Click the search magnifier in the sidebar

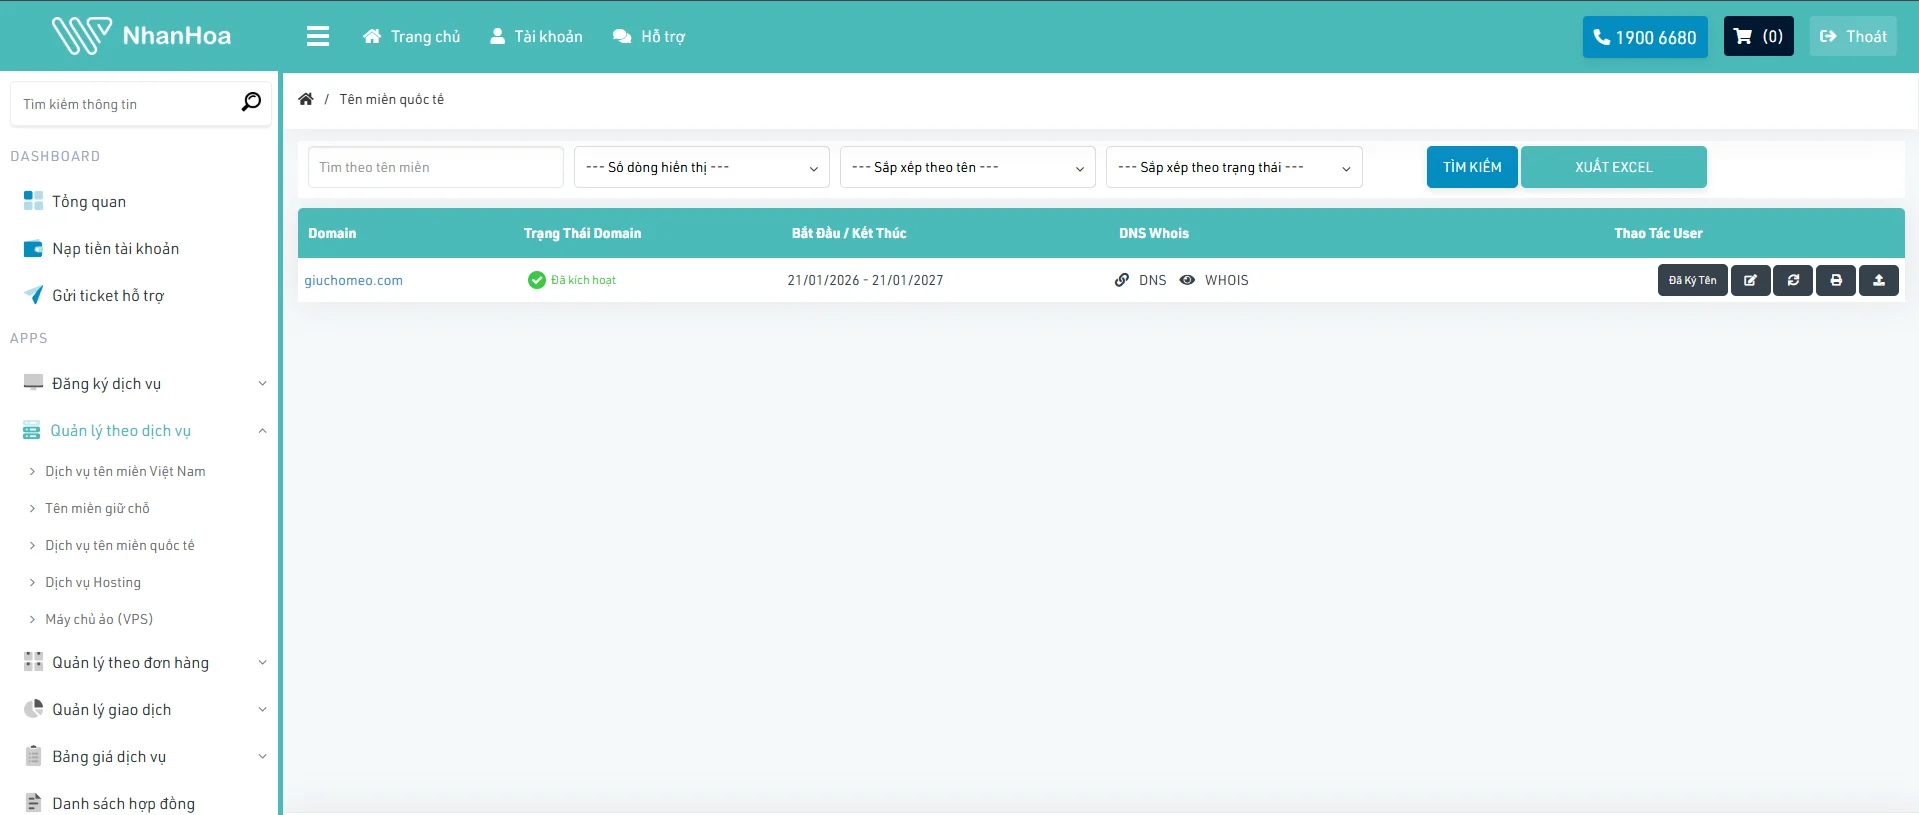[x=251, y=102]
